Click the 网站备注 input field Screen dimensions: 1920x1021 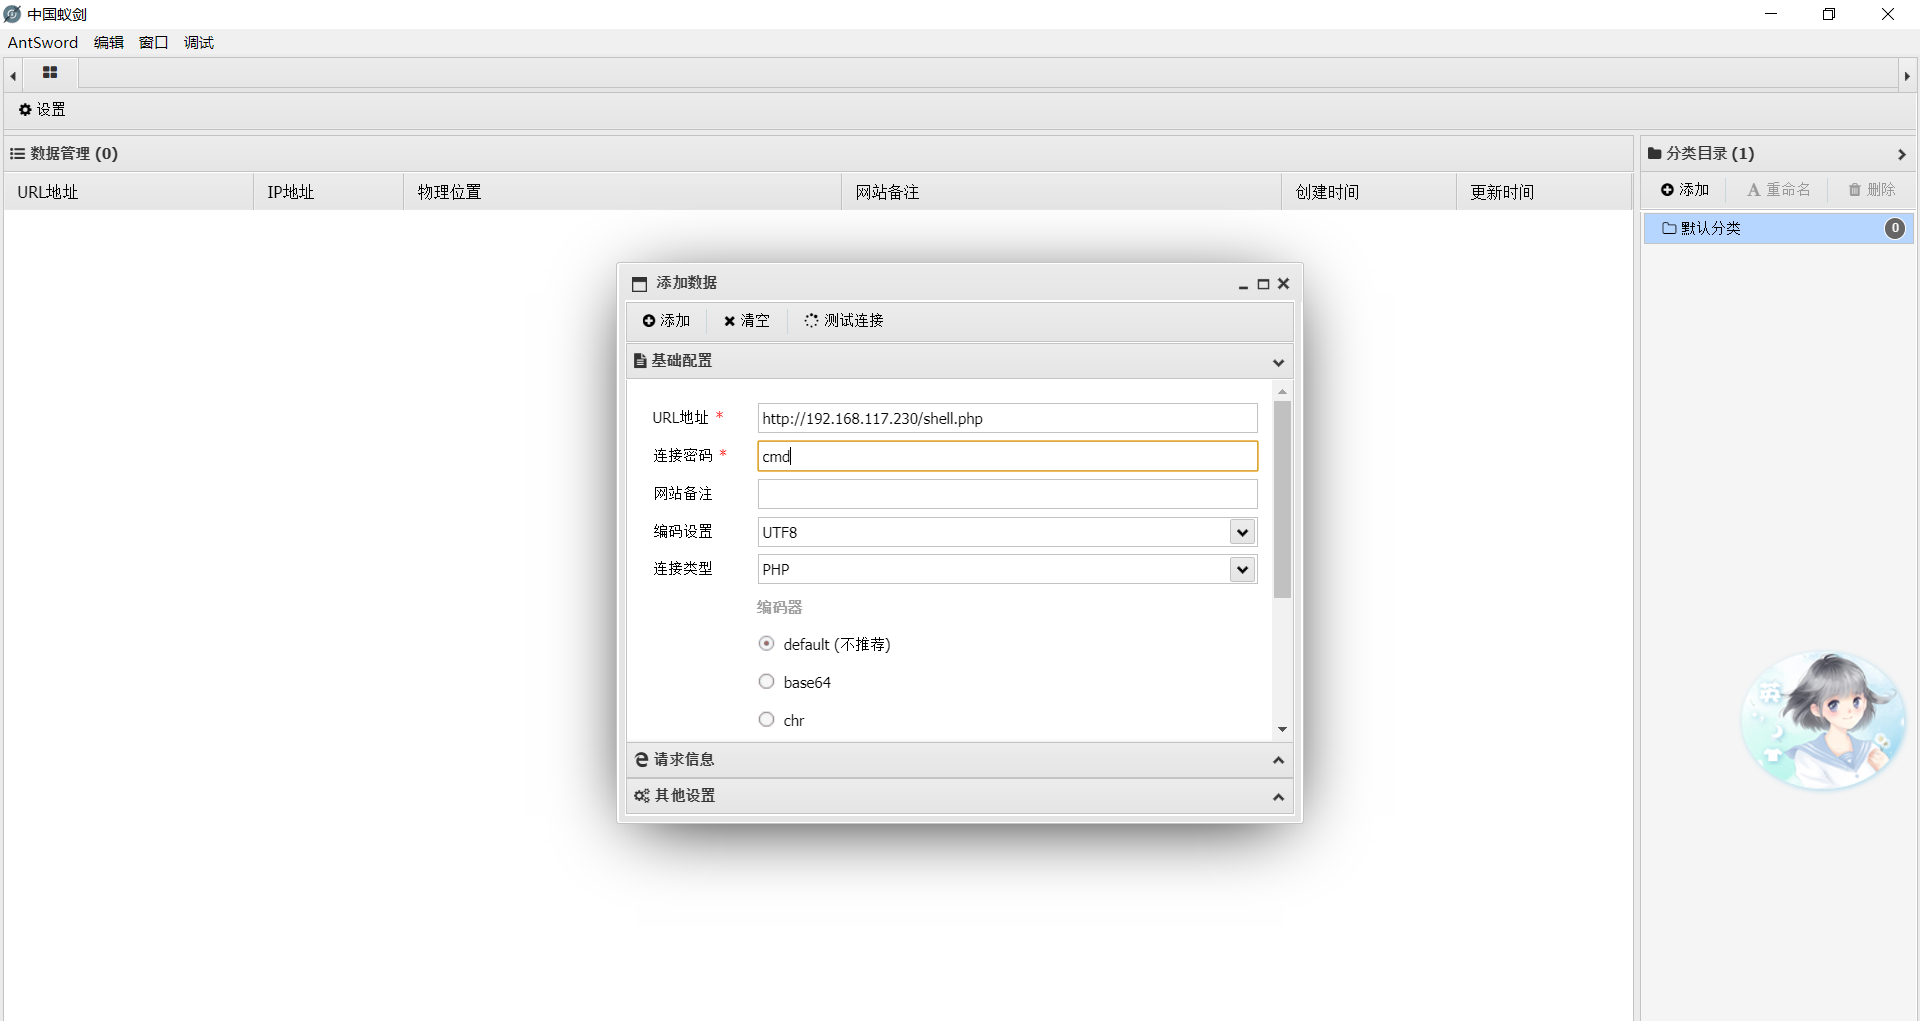click(1006, 494)
